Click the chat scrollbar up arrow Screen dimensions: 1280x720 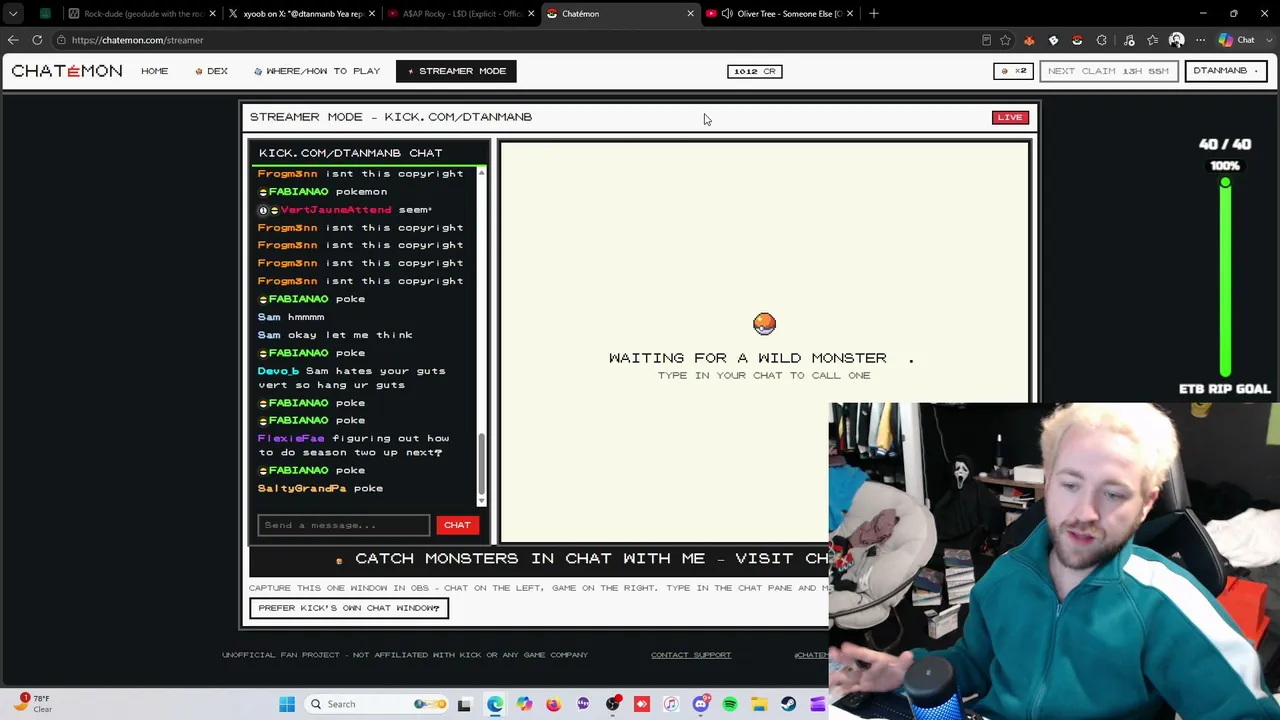pyautogui.click(x=481, y=174)
